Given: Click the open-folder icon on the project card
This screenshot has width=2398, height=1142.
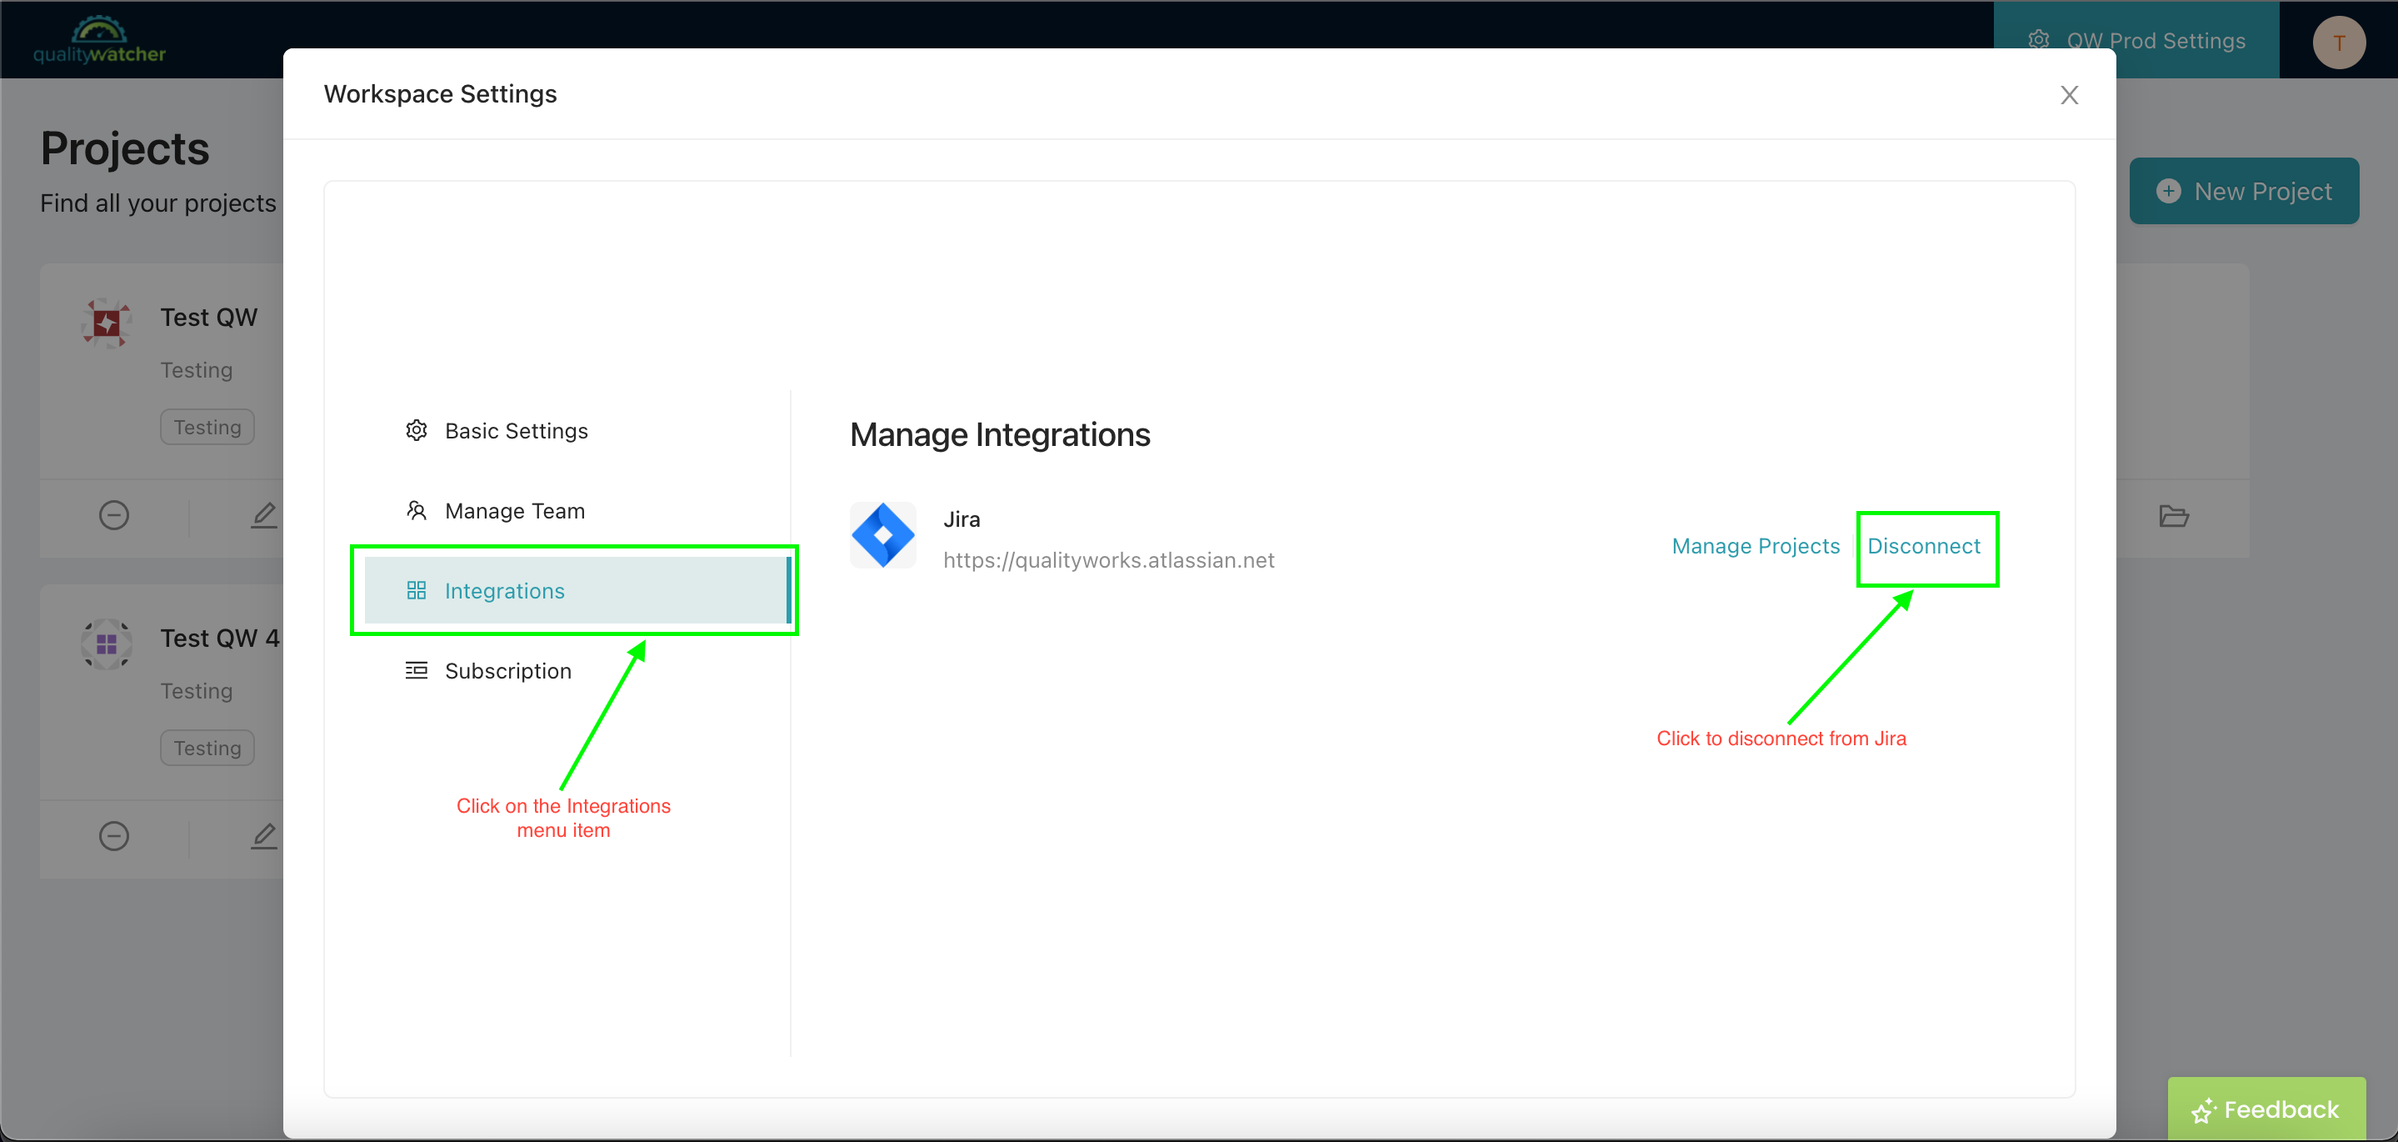Looking at the screenshot, I should tap(2174, 516).
